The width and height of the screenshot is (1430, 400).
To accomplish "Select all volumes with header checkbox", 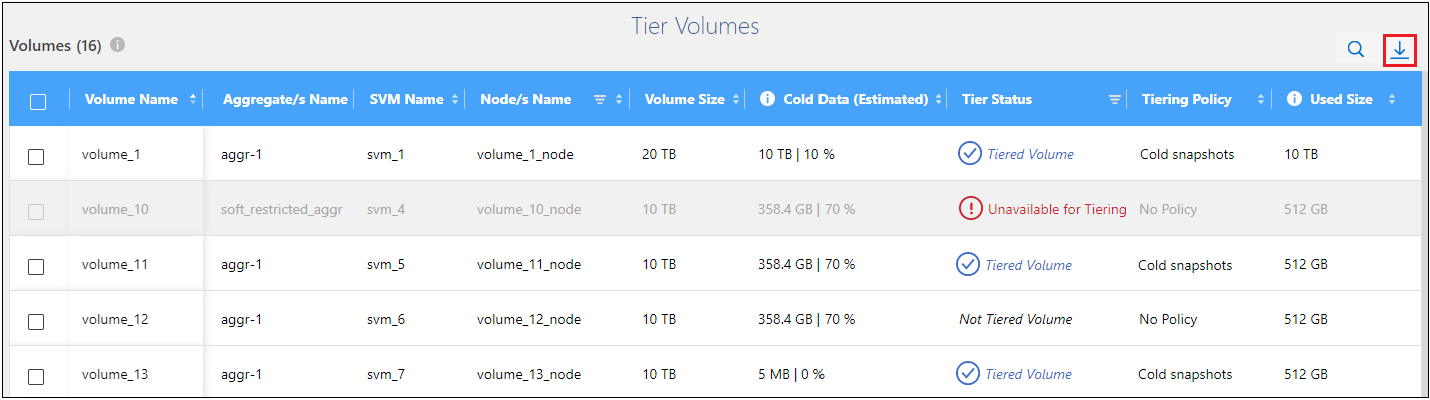I will pos(38,101).
